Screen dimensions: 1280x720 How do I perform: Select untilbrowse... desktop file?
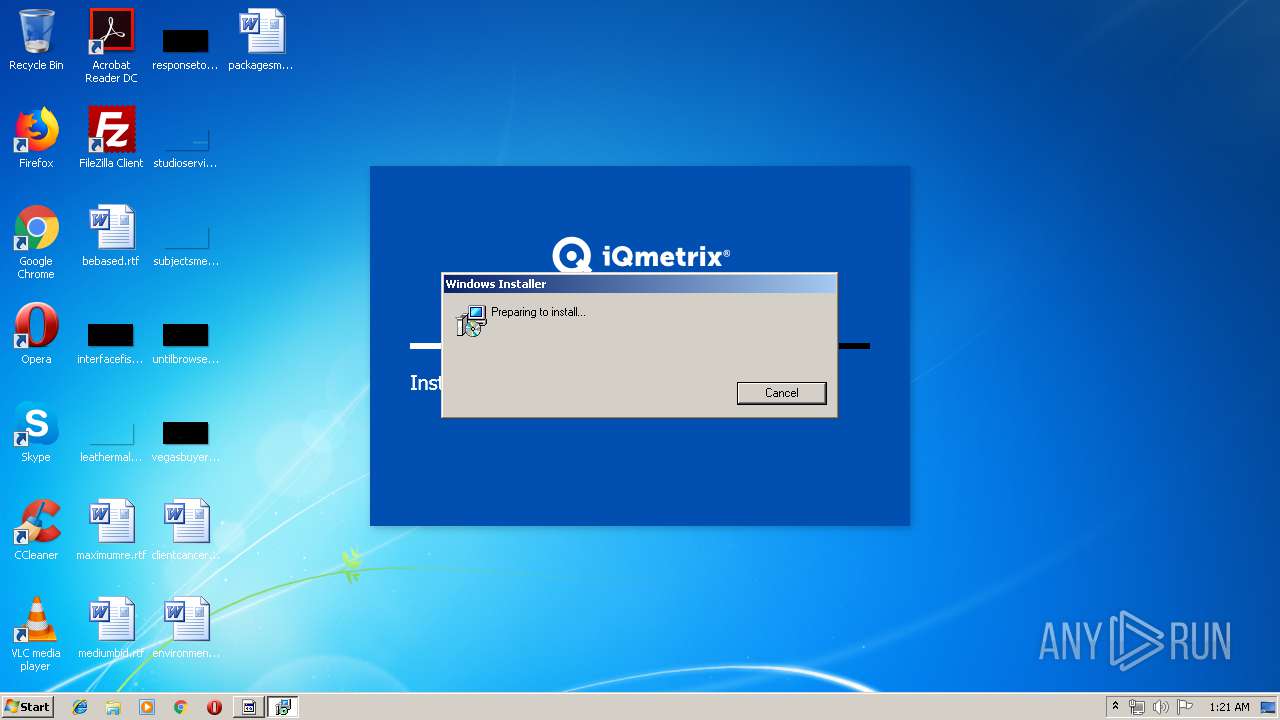185,343
